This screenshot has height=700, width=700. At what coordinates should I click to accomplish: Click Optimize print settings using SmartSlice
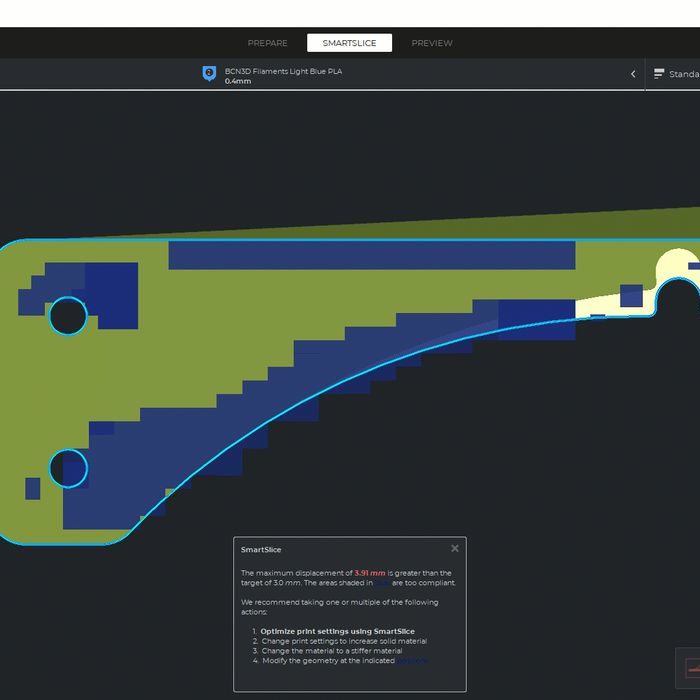point(337,631)
